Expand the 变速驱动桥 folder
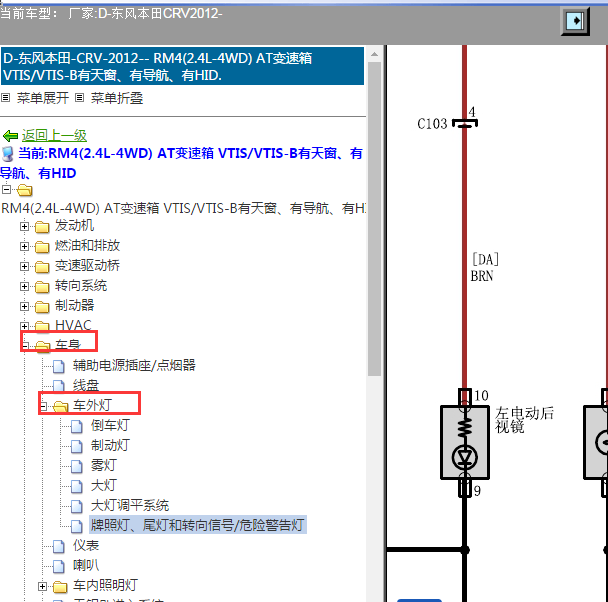 24,267
